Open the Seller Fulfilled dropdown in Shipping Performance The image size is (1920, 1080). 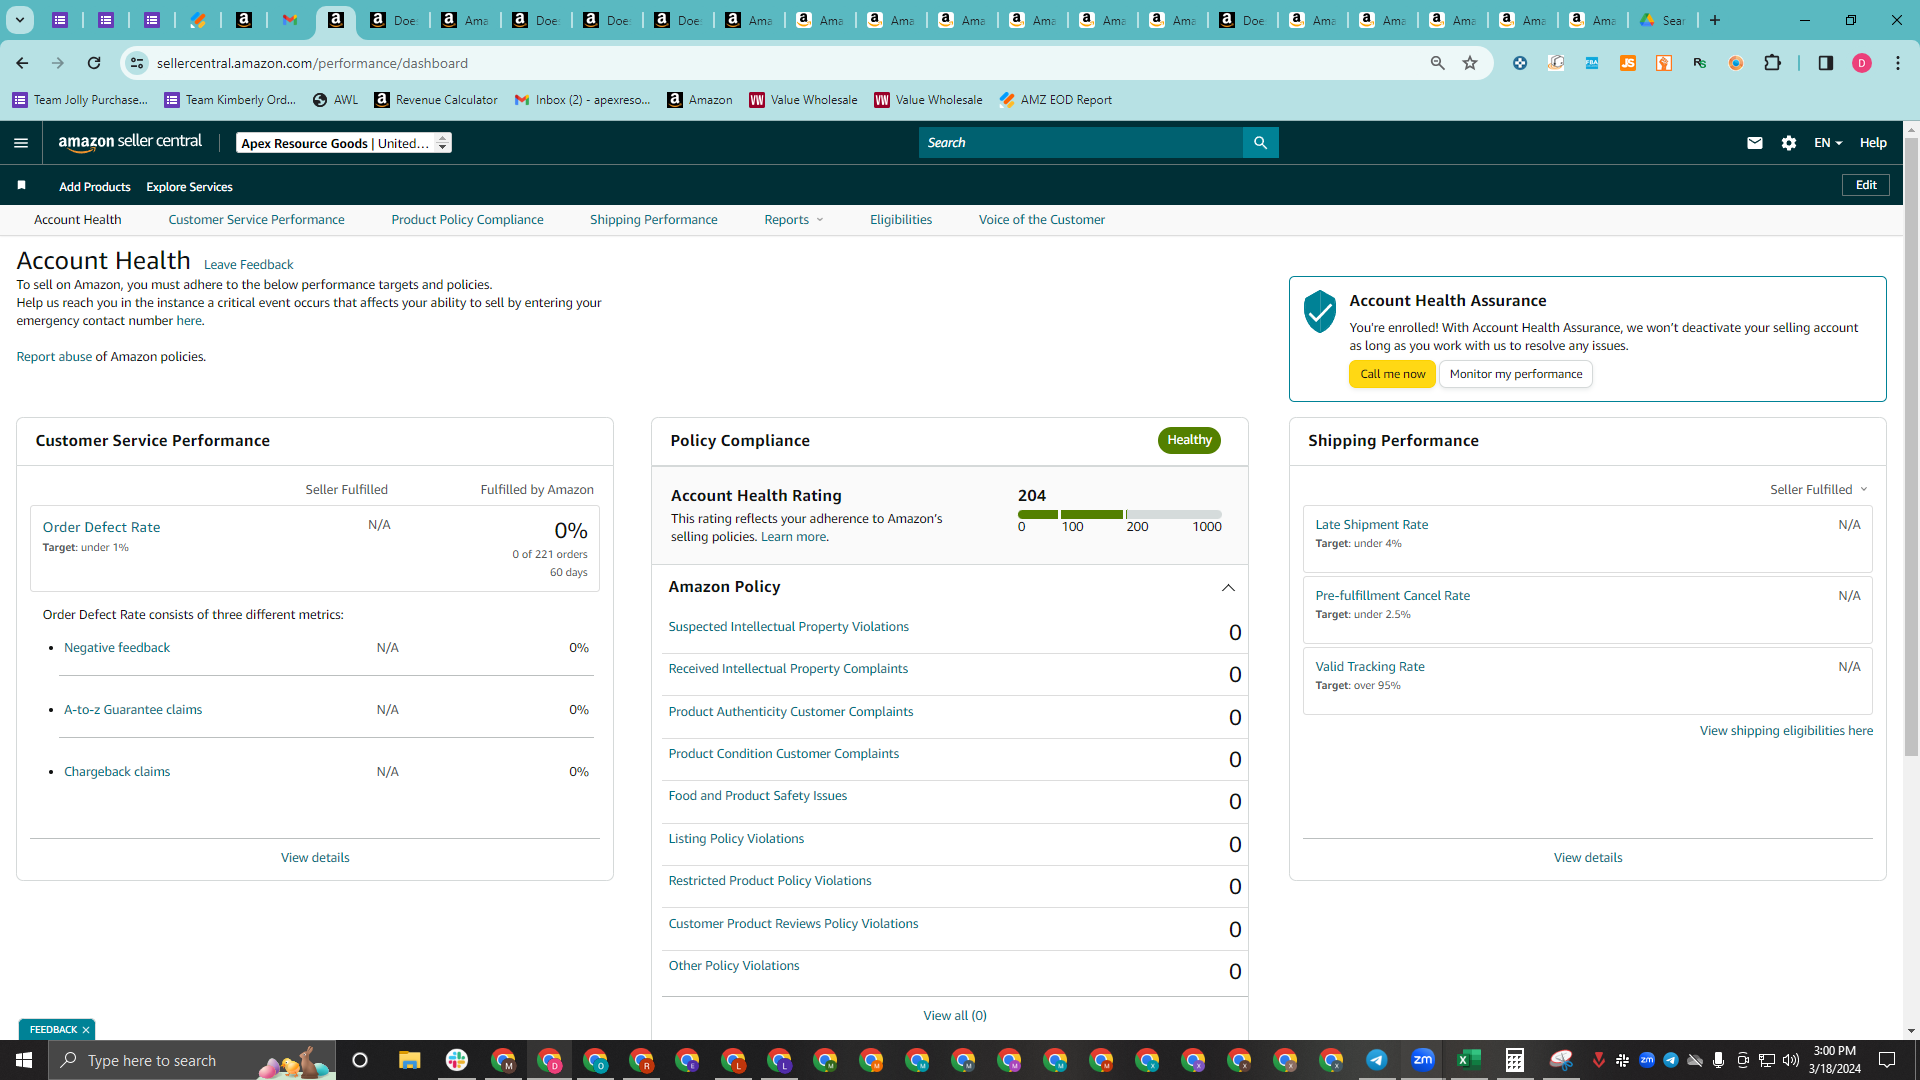1819,489
